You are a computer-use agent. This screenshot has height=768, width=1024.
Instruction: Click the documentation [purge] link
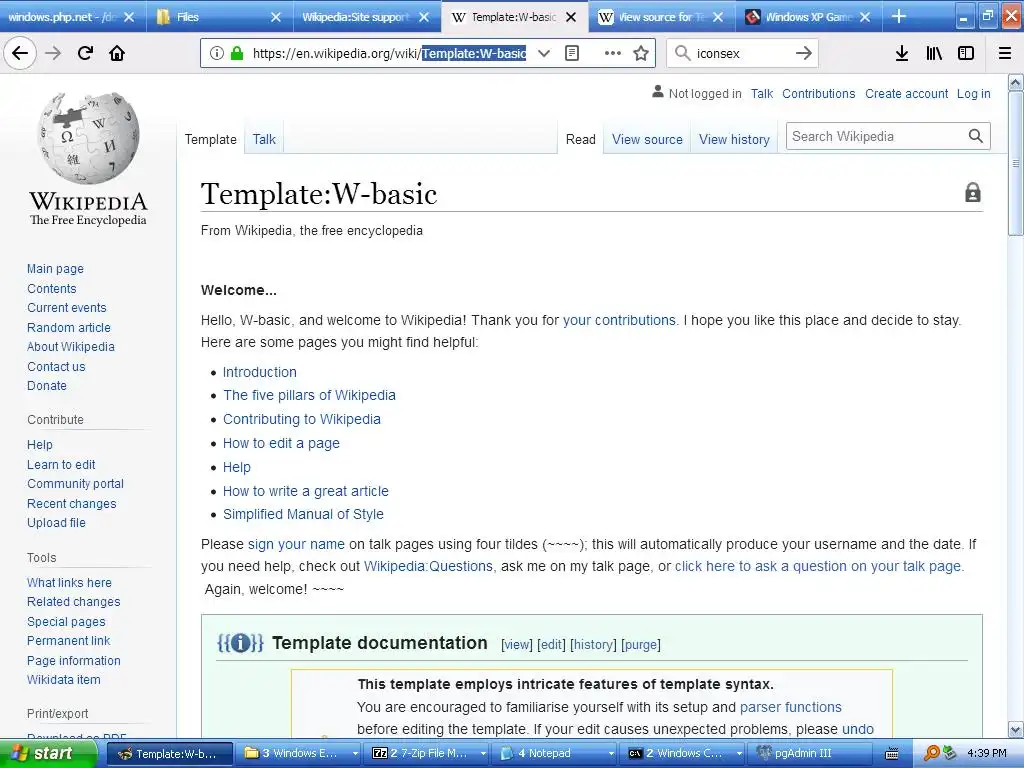click(x=641, y=645)
